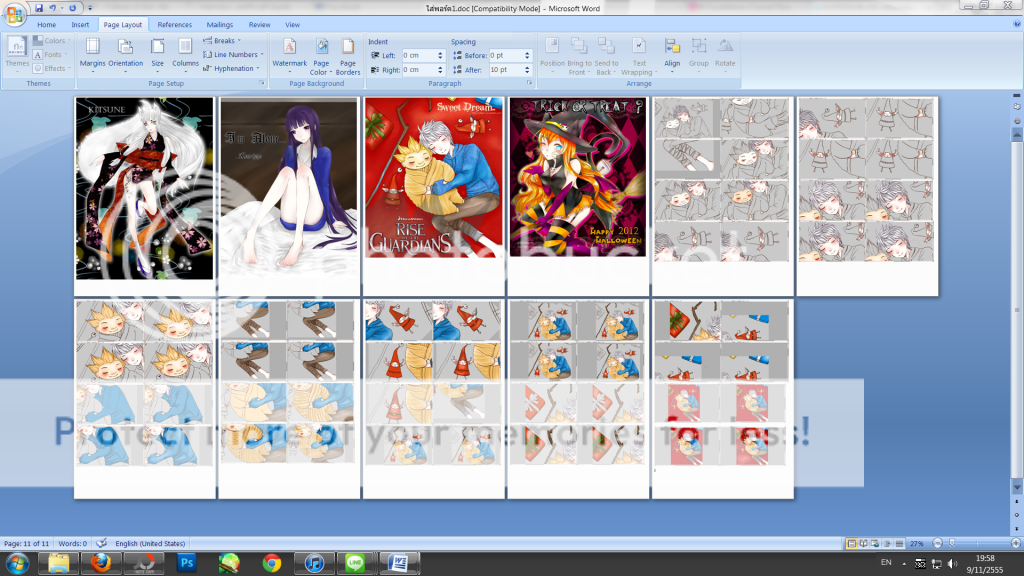Image resolution: width=1024 pixels, height=576 pixels.
Task: Open LINE app from taskbar
Action: [355, 563]
